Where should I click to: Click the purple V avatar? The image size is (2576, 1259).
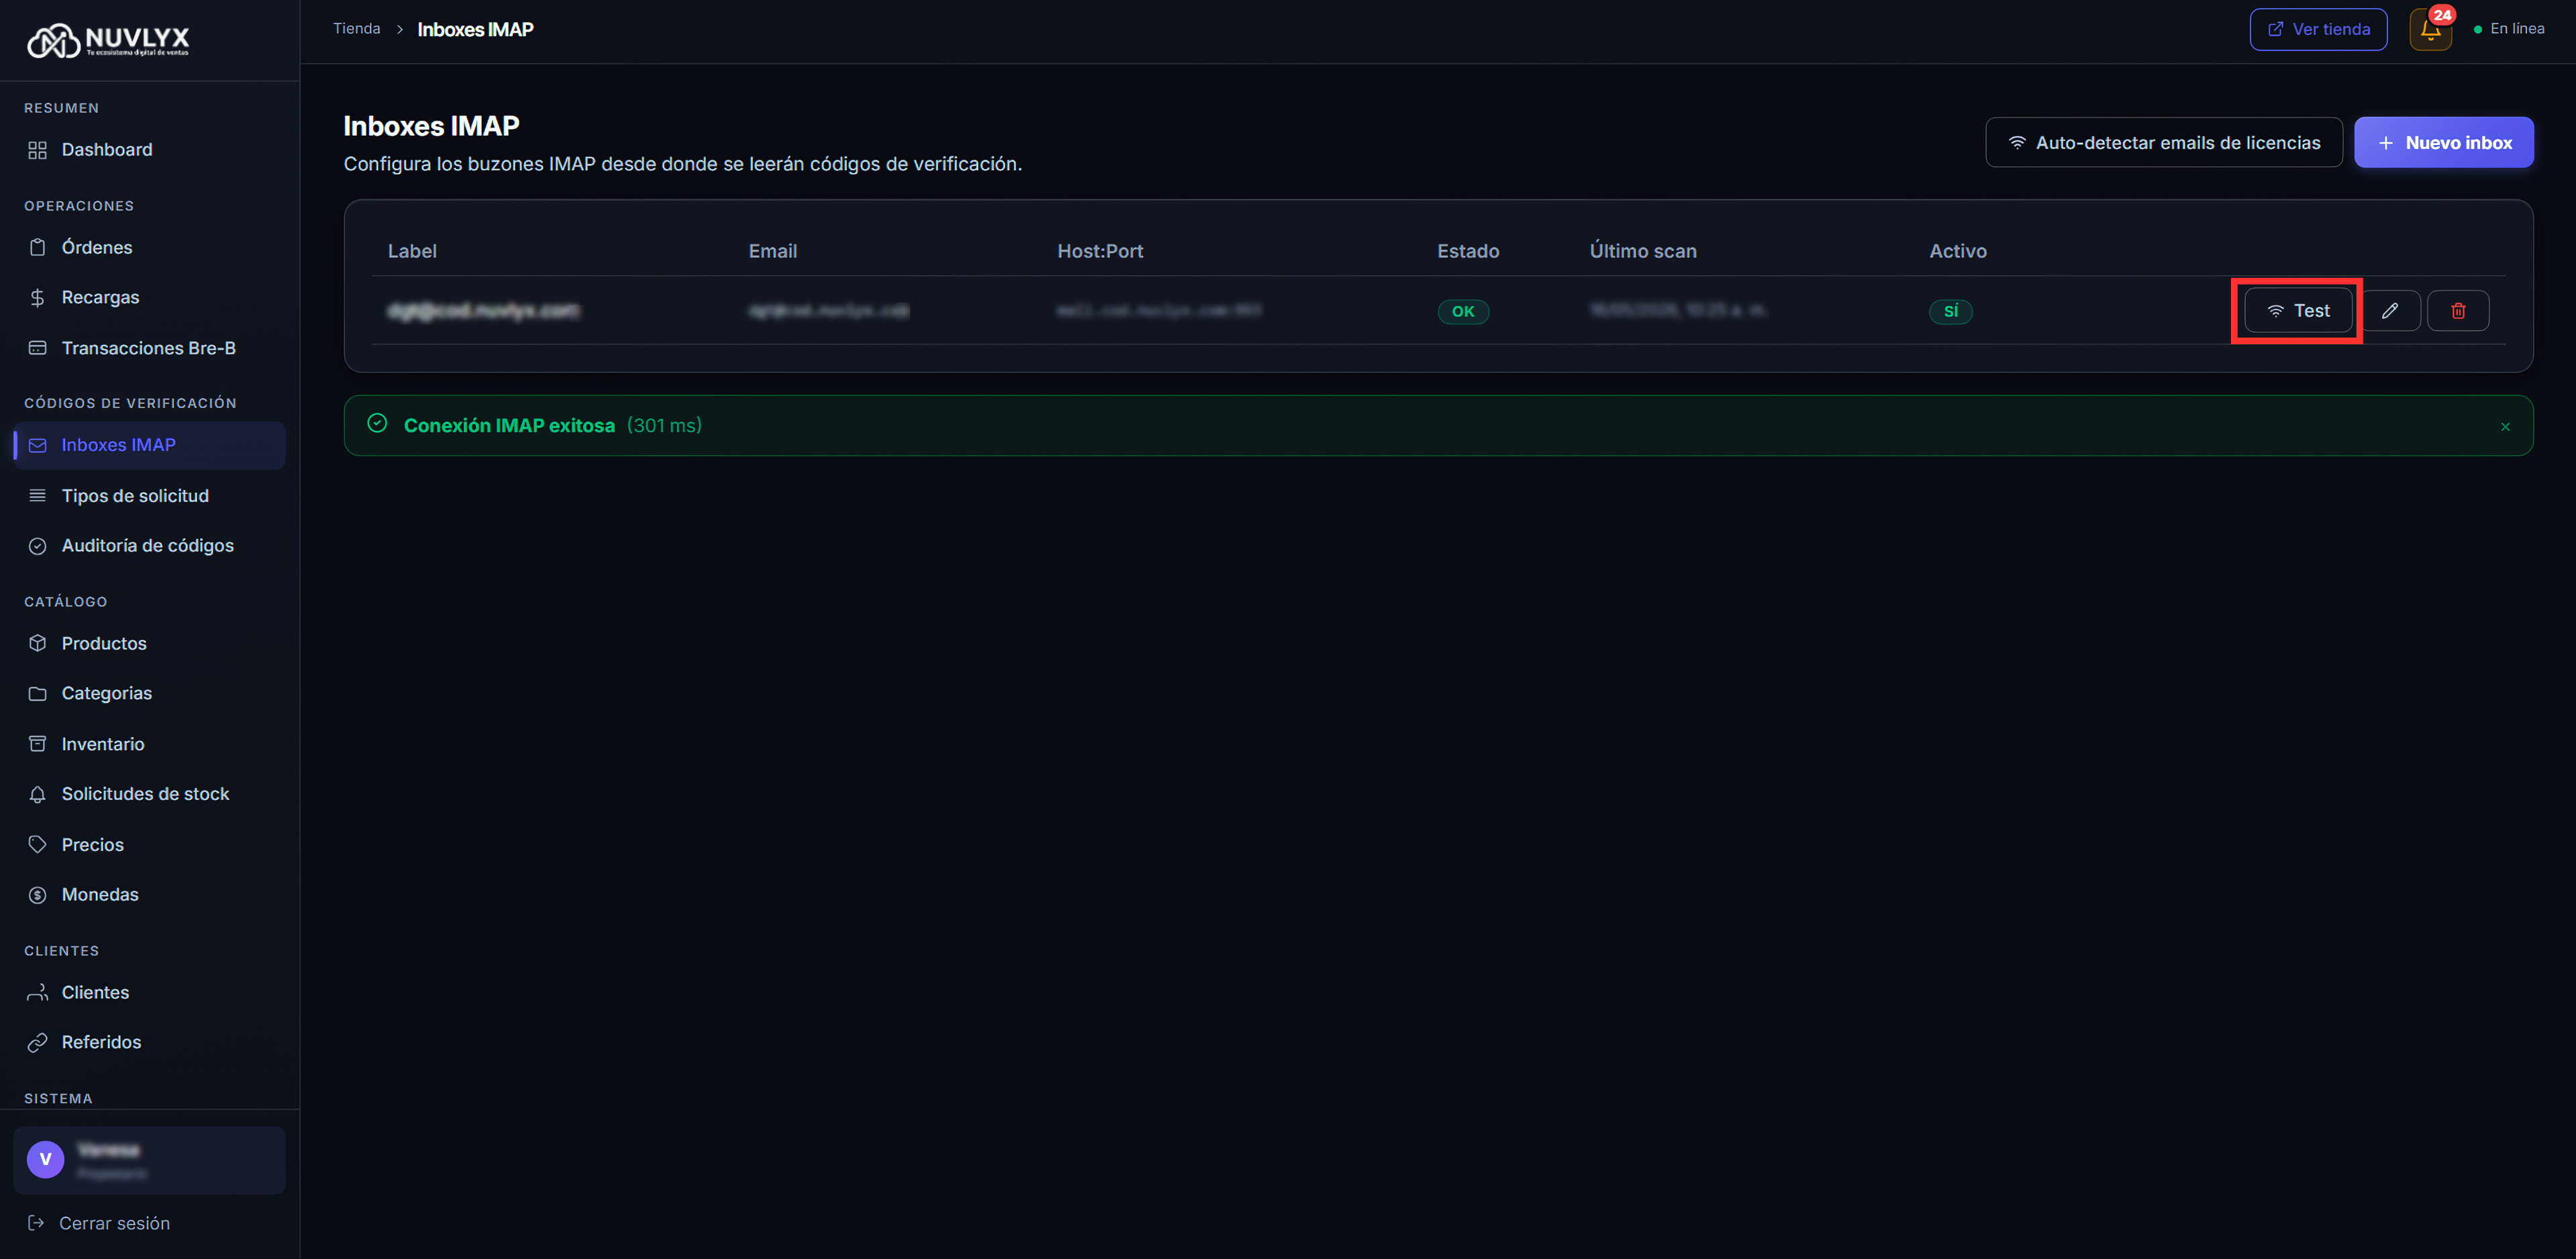pyautogui.click(x=45, y=1160)
